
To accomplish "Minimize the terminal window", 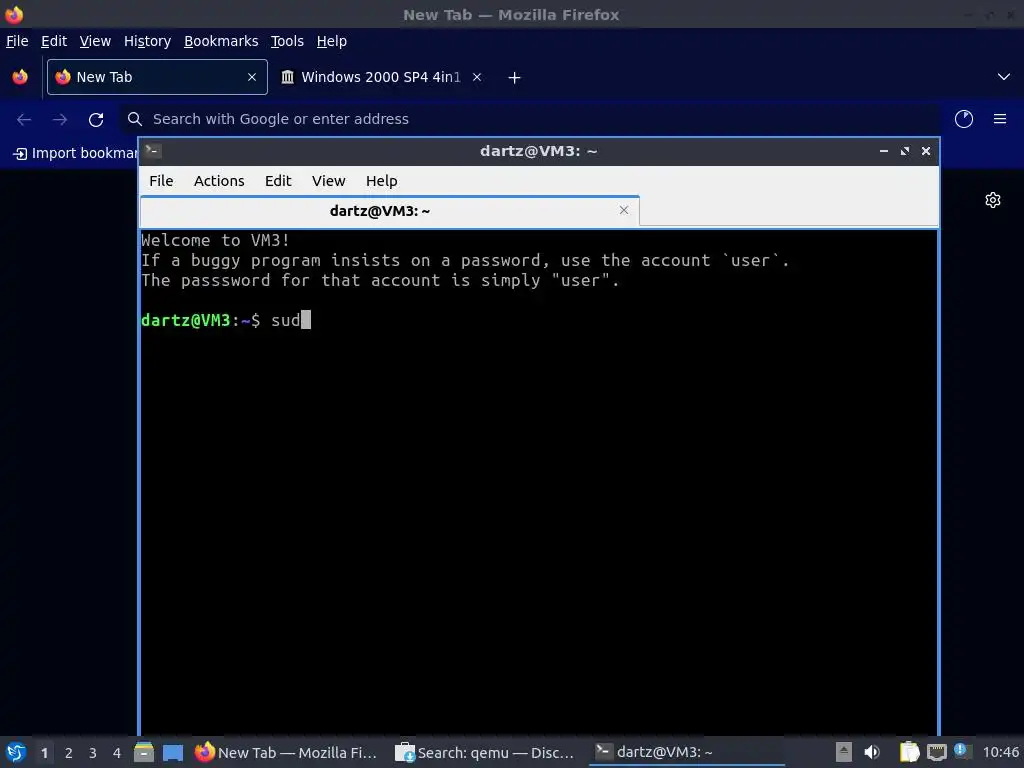I will coord(884,151).
